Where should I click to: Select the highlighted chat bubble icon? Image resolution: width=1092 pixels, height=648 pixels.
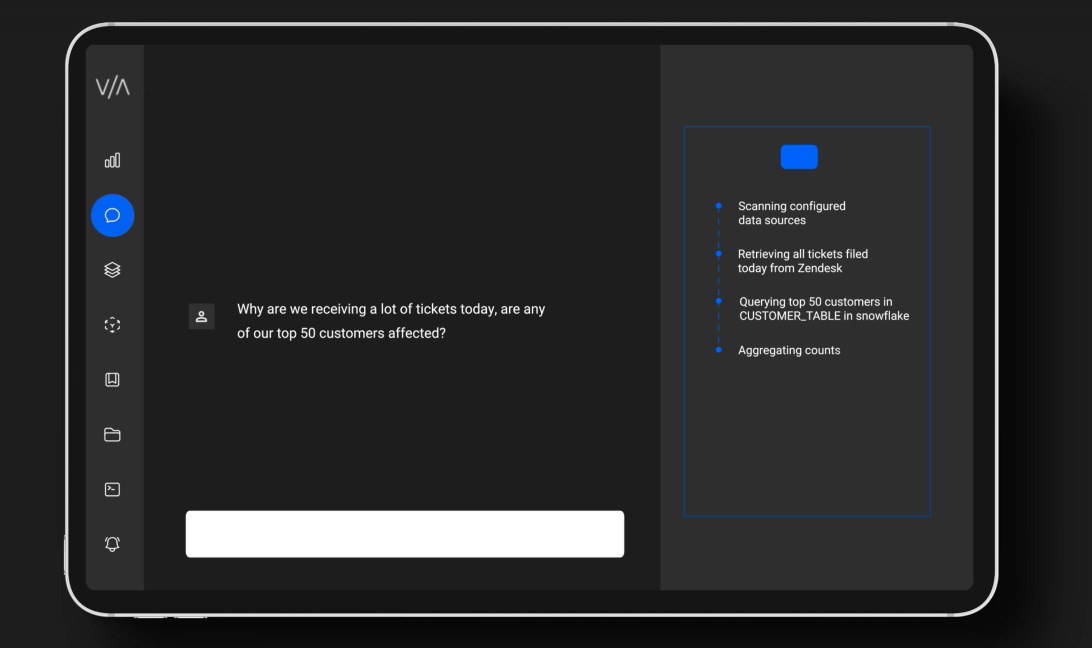112,215
